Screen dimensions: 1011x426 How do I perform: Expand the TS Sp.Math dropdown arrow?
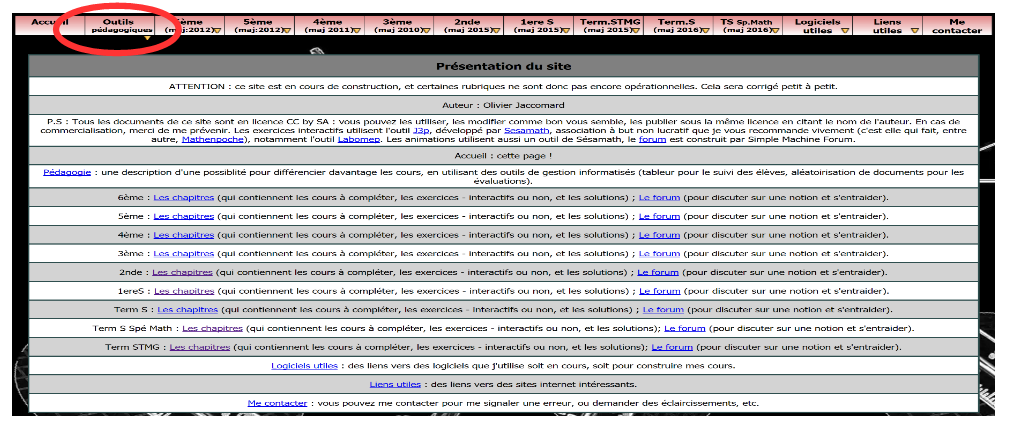774,30
